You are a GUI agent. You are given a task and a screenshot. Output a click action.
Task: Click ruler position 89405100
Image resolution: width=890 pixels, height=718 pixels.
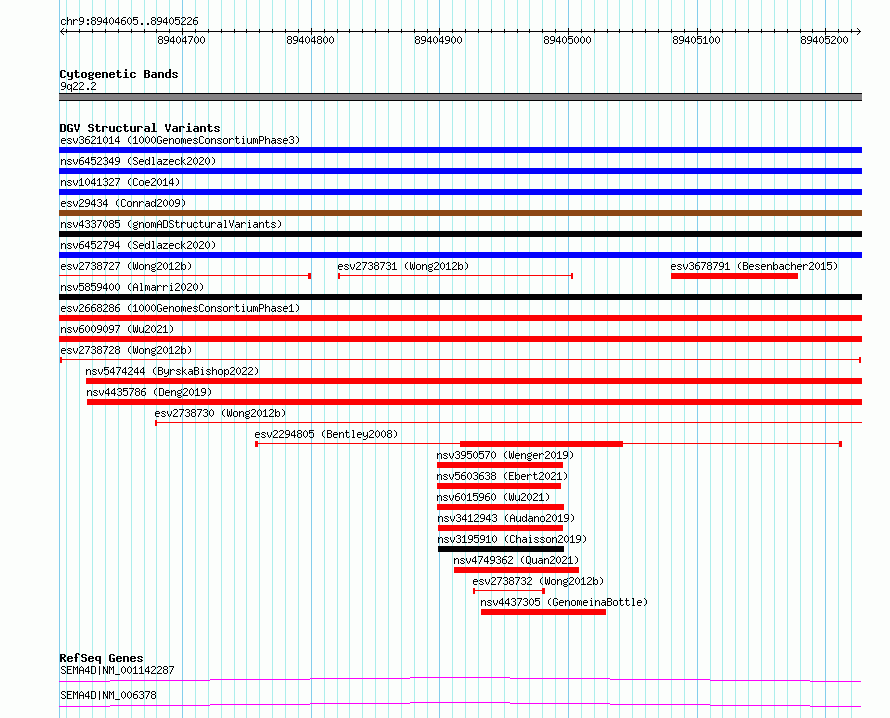(x=696, y=40)
